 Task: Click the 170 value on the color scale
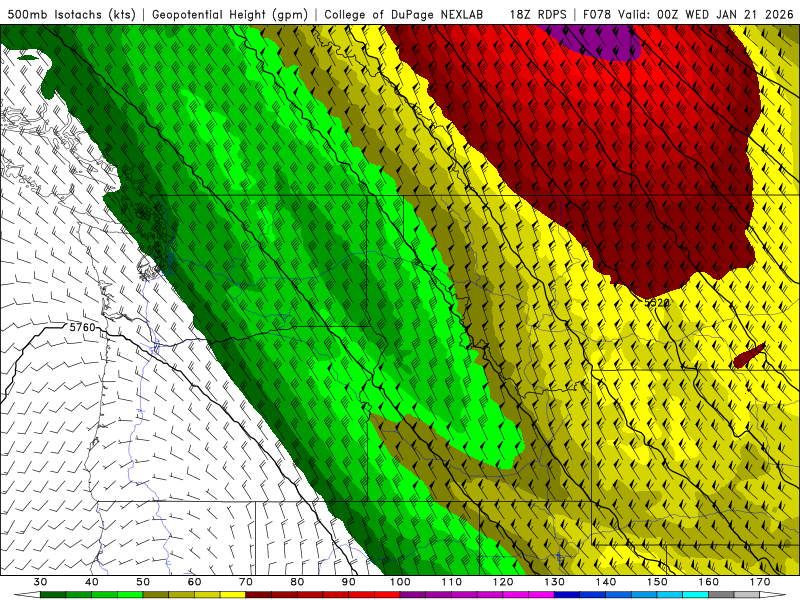760,582
